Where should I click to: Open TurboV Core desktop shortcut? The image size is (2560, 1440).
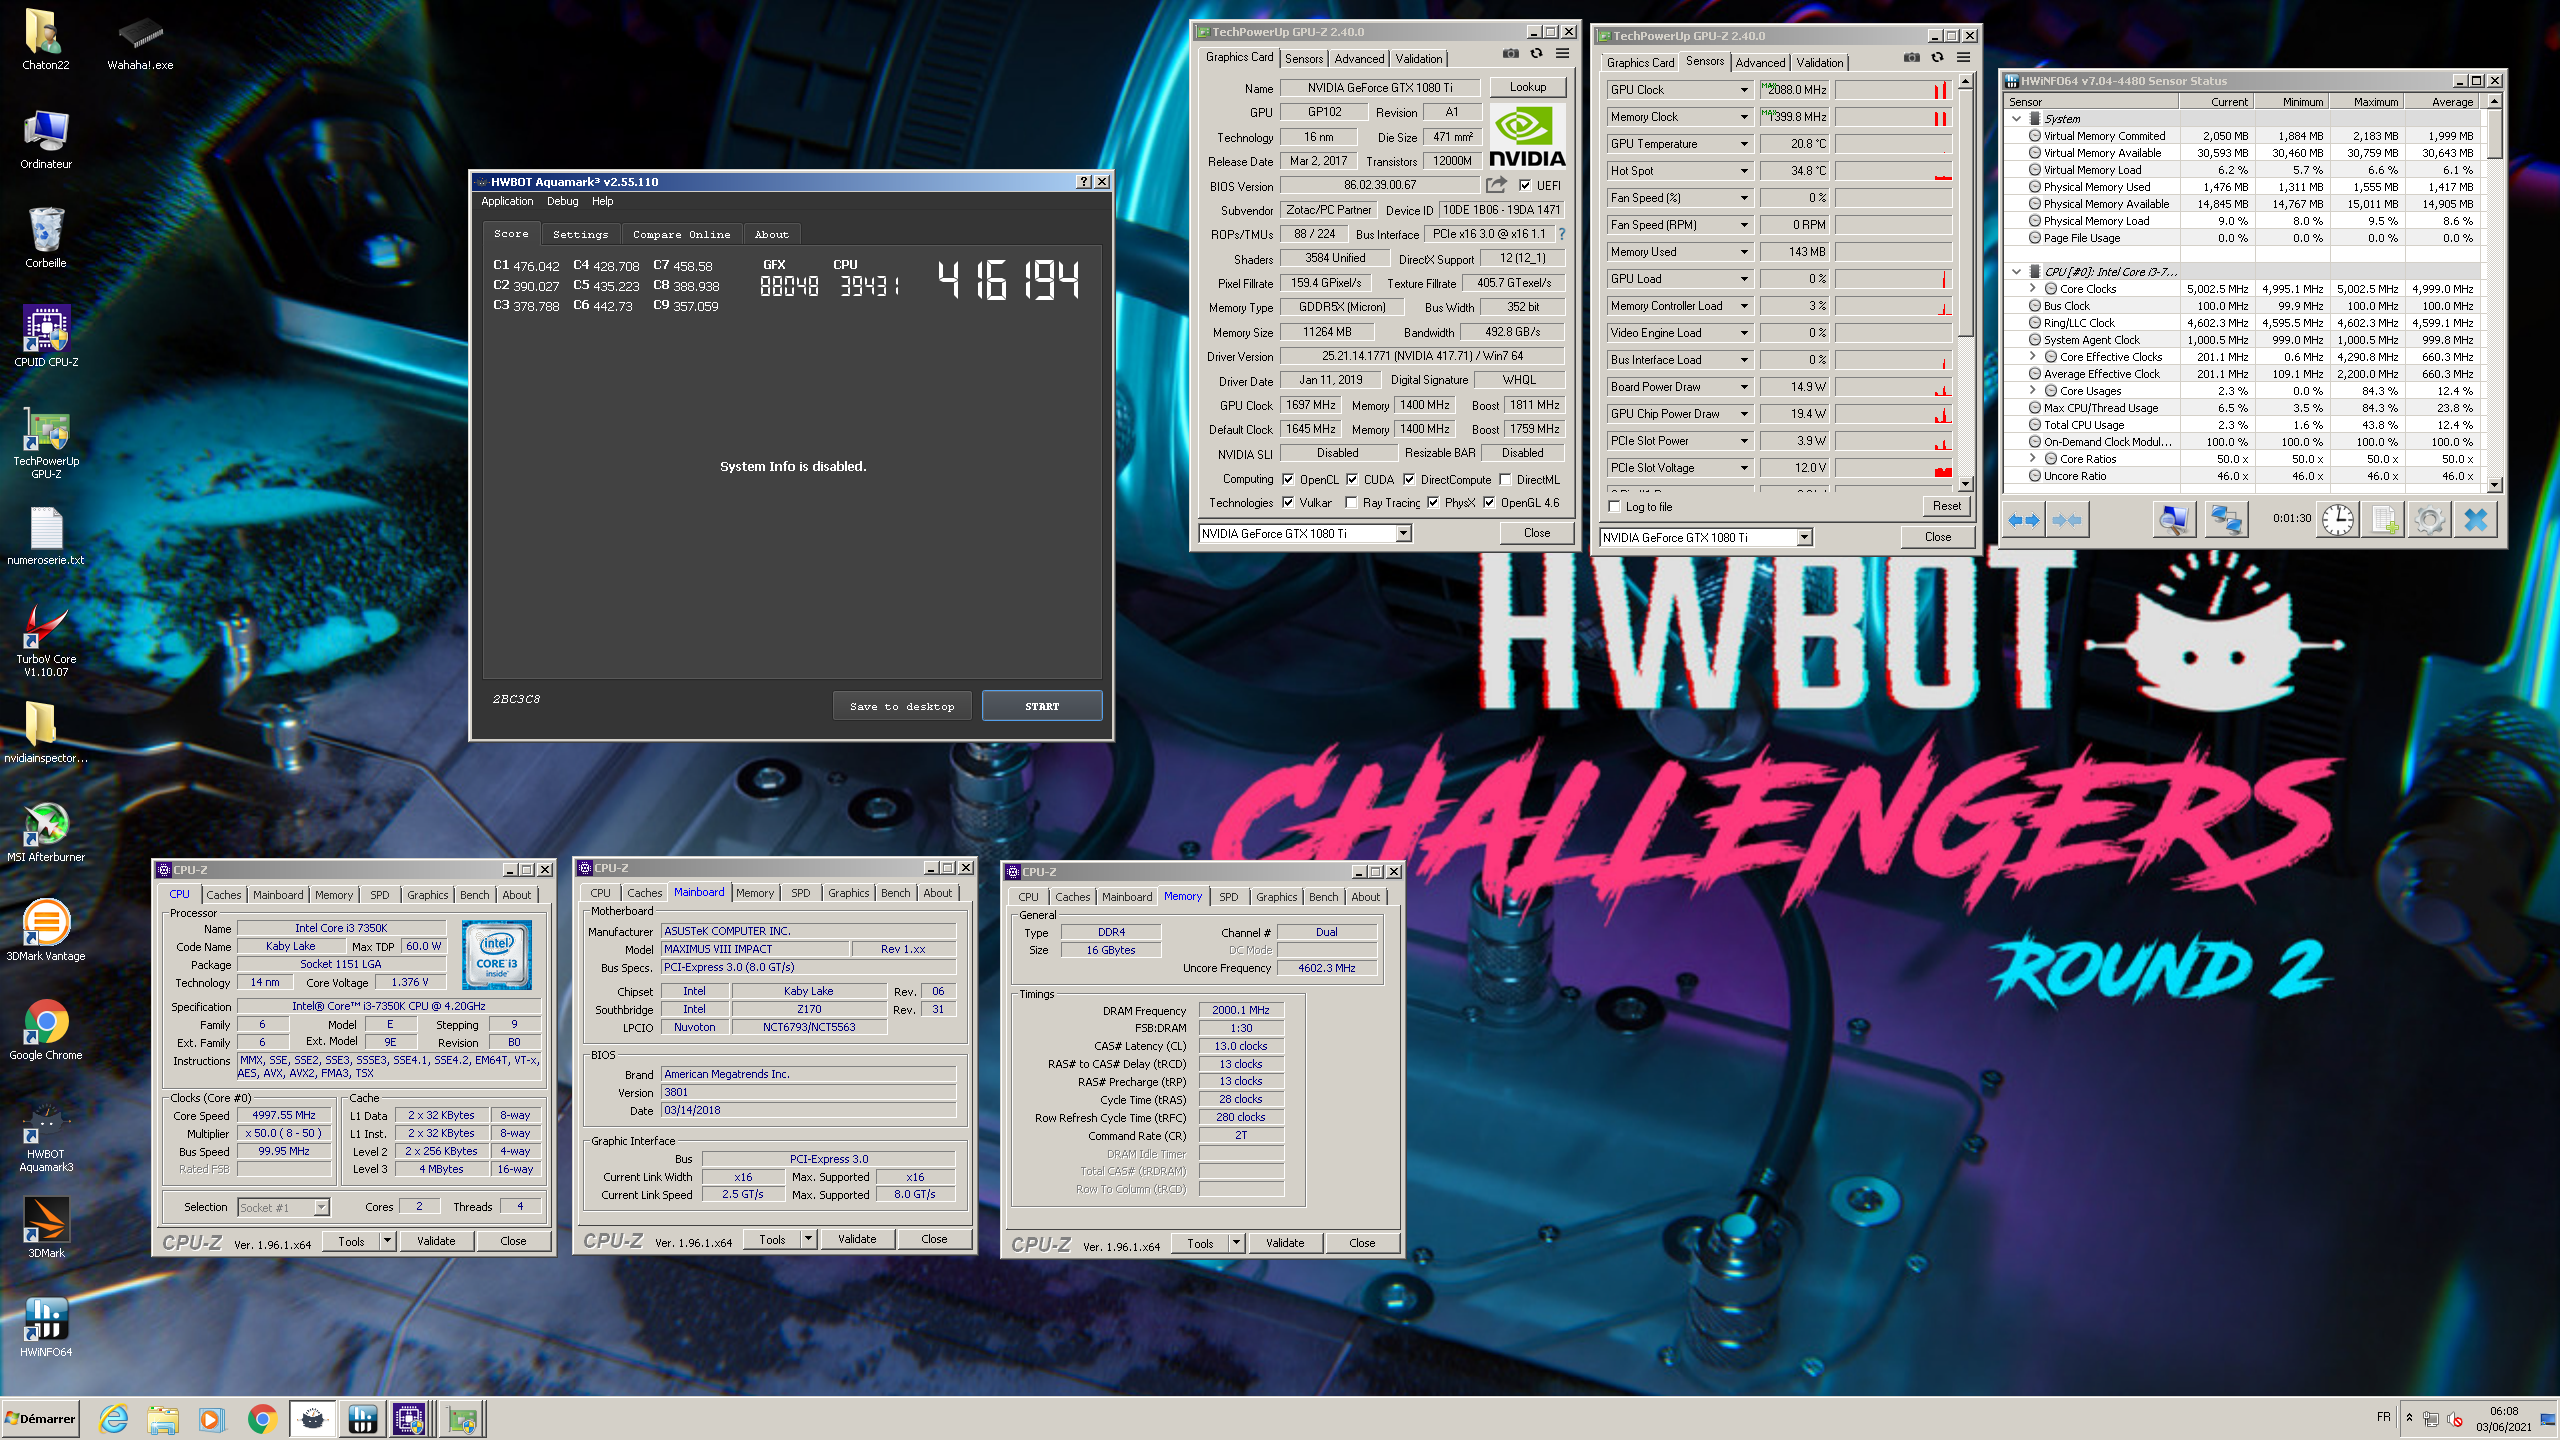(46, 640)
